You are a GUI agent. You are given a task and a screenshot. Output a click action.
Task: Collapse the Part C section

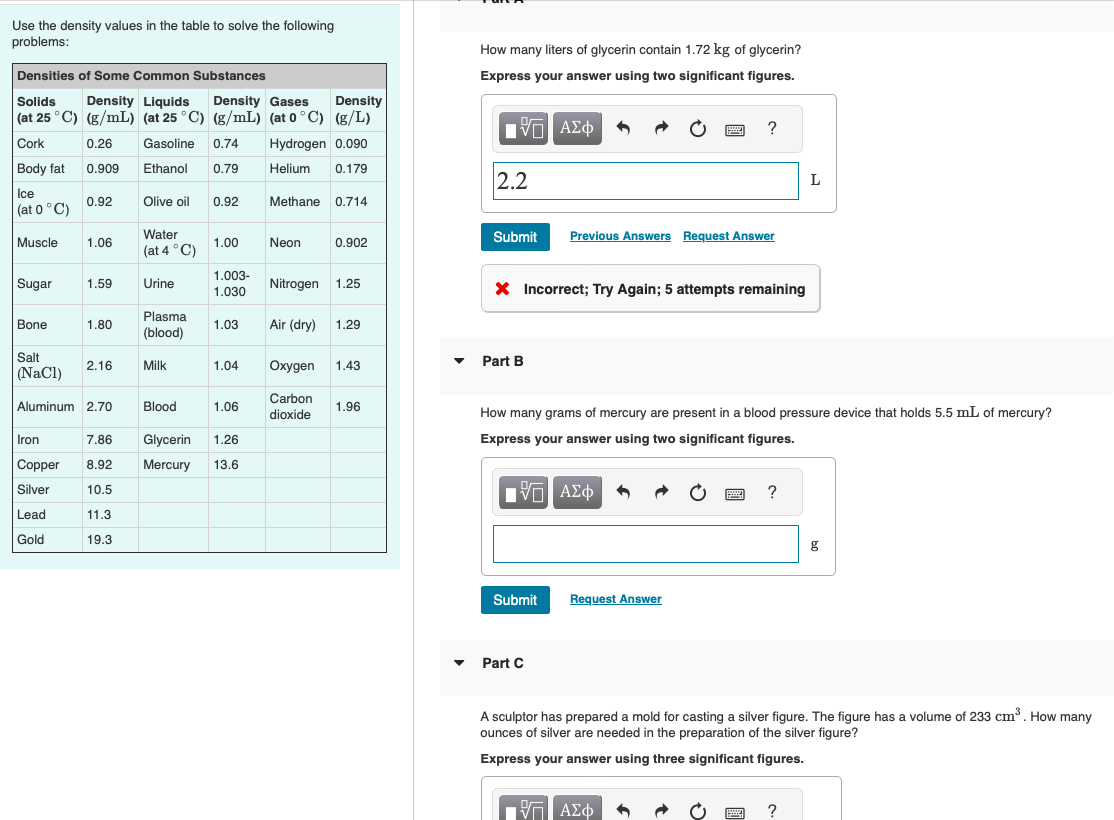(459, 663)
